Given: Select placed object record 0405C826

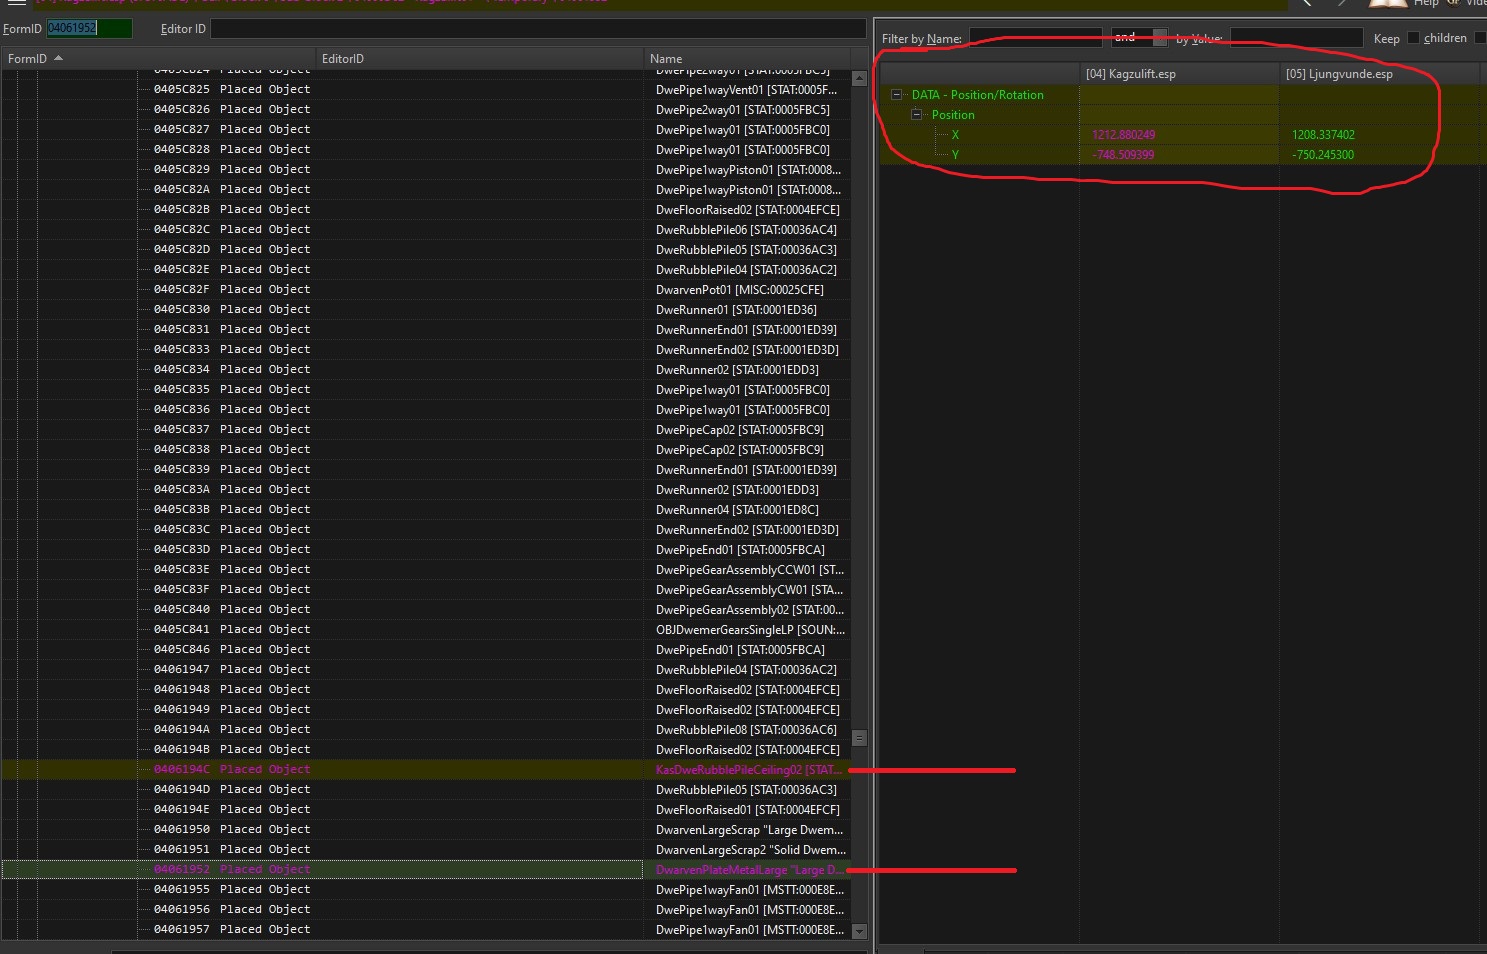Looking at the screenshot, I should point(427,109).
